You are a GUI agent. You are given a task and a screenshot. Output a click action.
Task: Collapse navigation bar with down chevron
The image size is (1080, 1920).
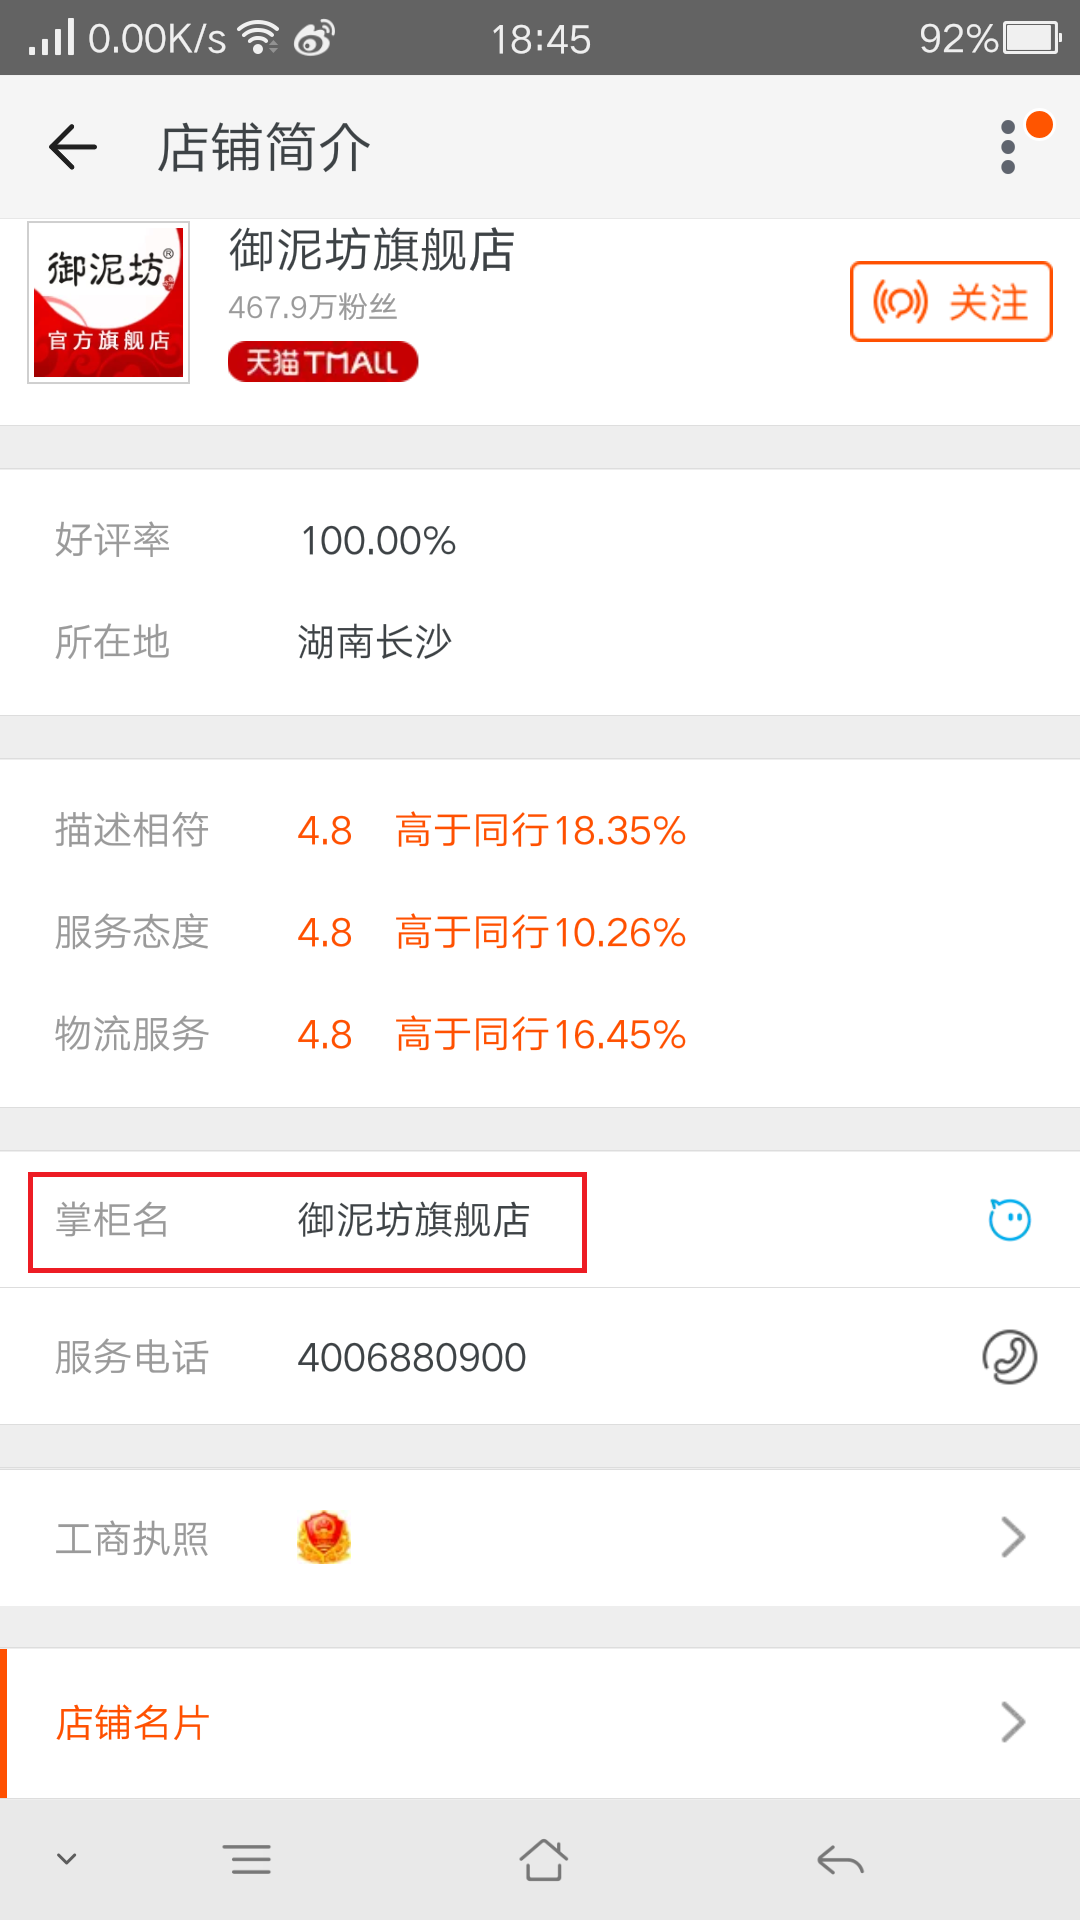67,1859
